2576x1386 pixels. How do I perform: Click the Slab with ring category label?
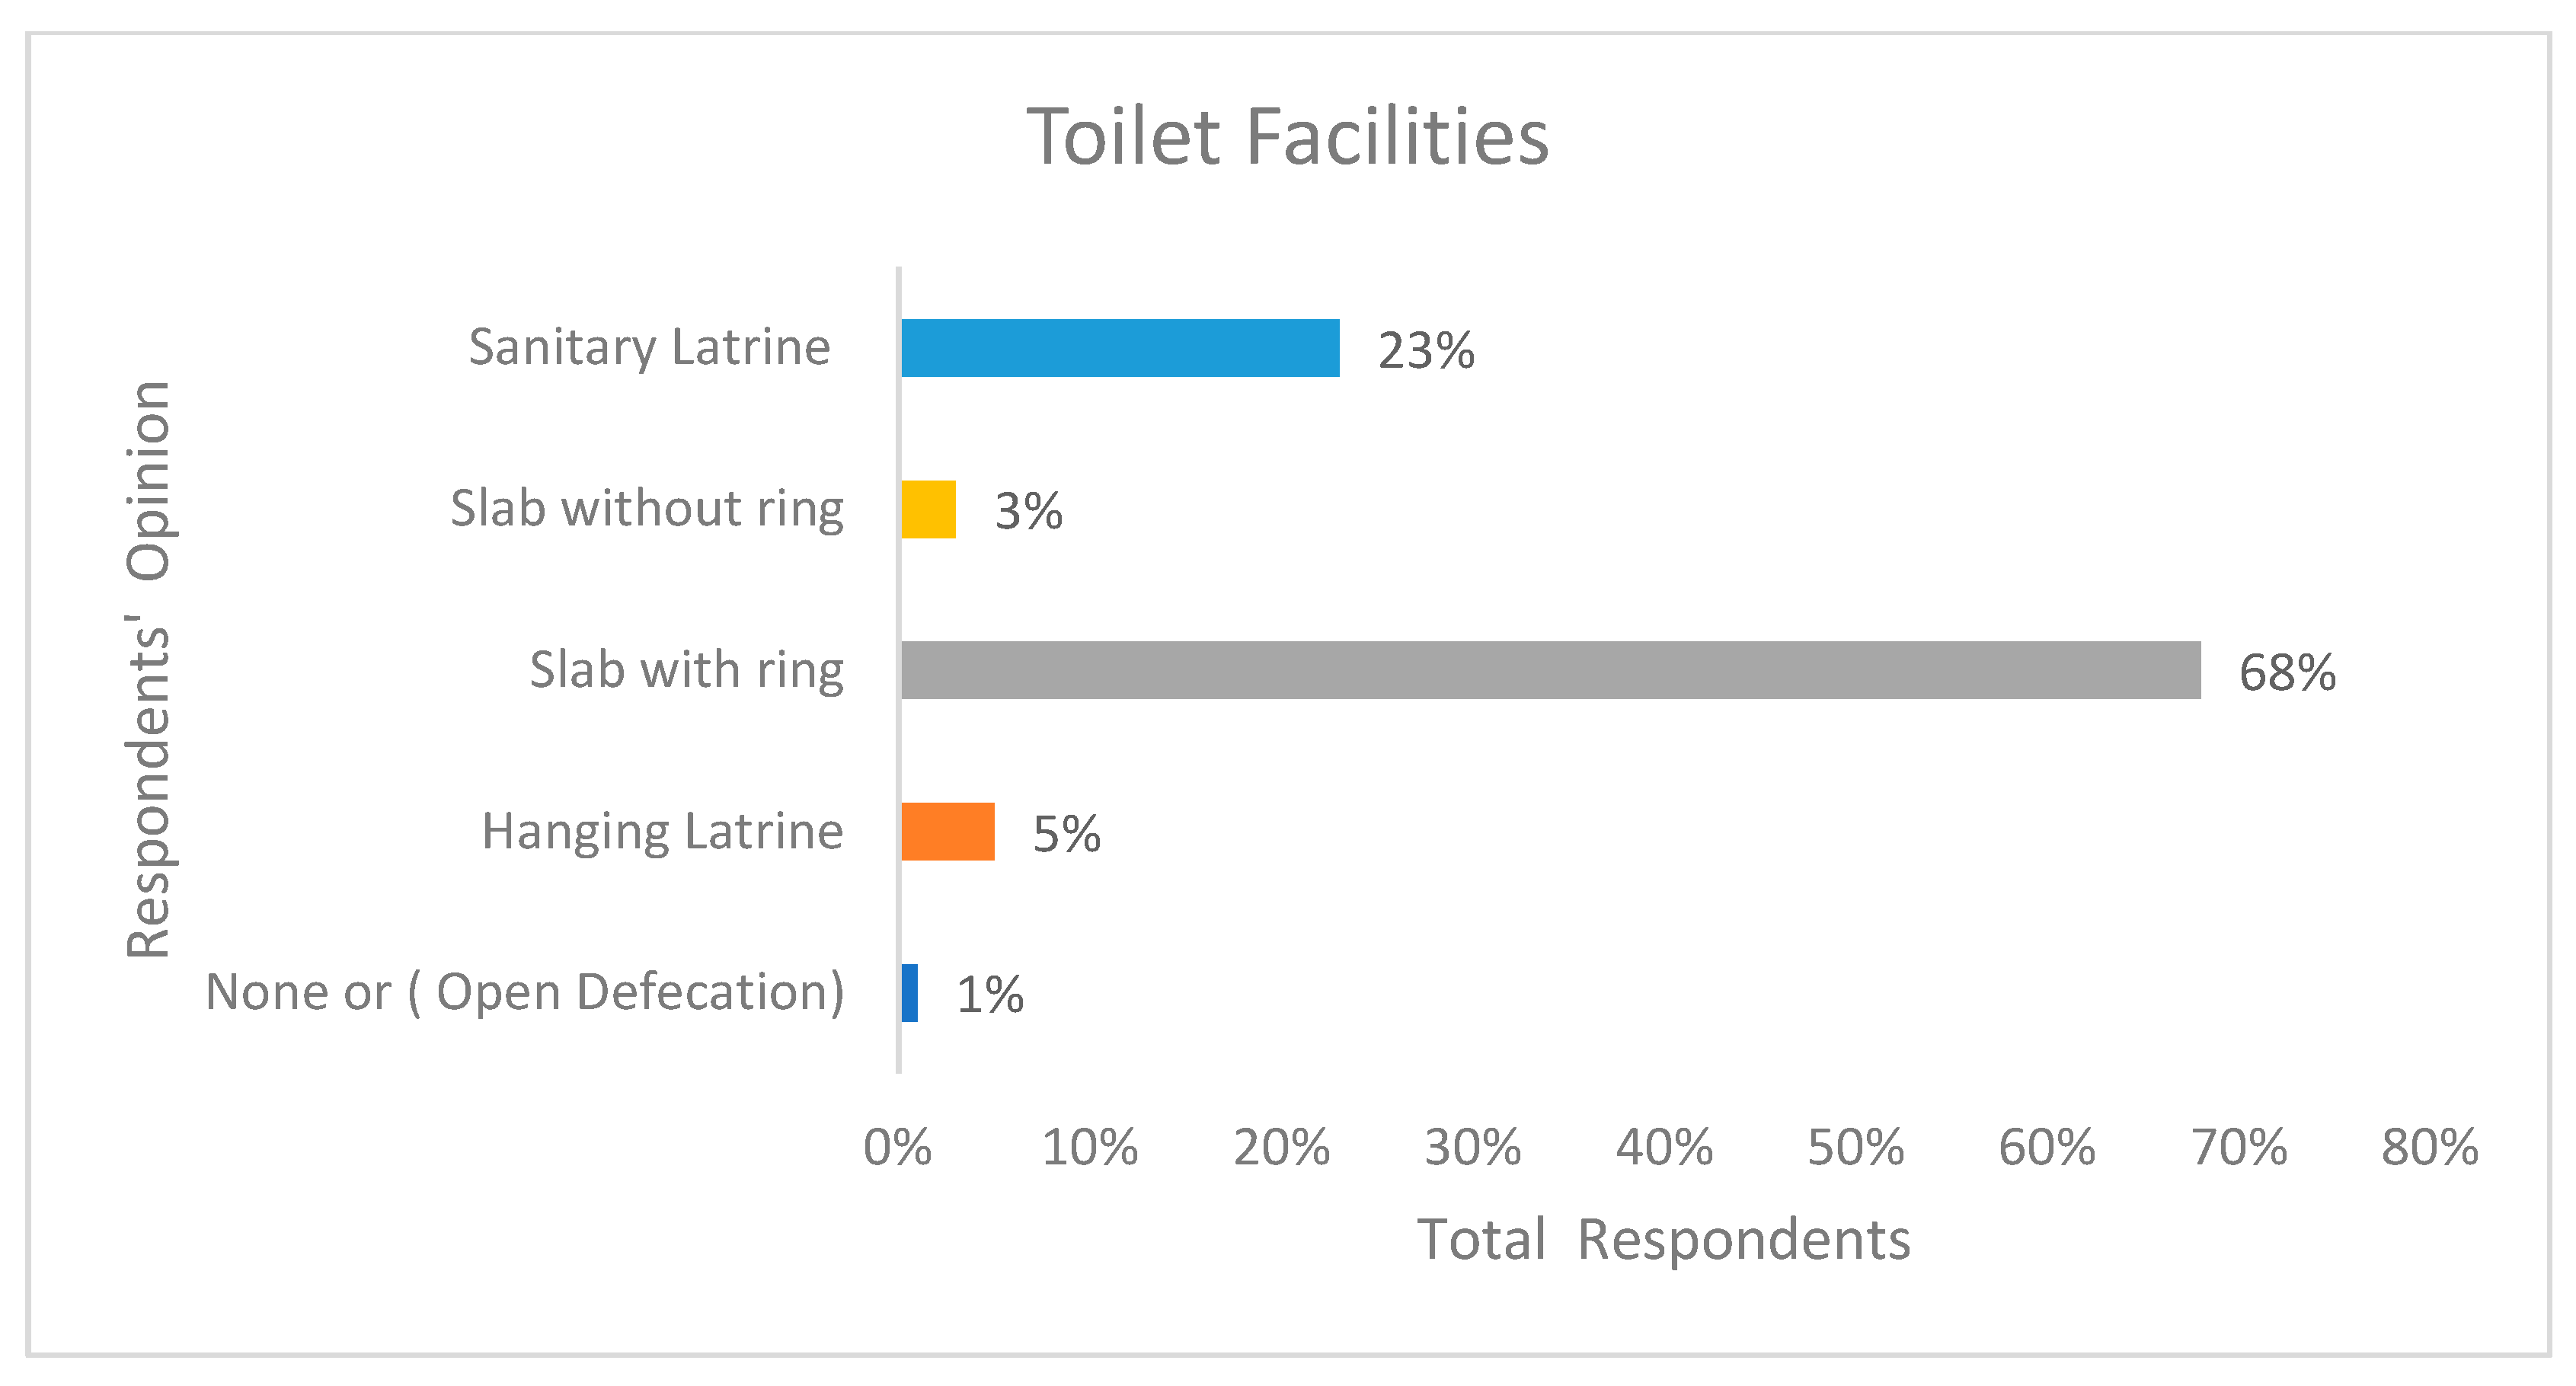tap(686, 670)
